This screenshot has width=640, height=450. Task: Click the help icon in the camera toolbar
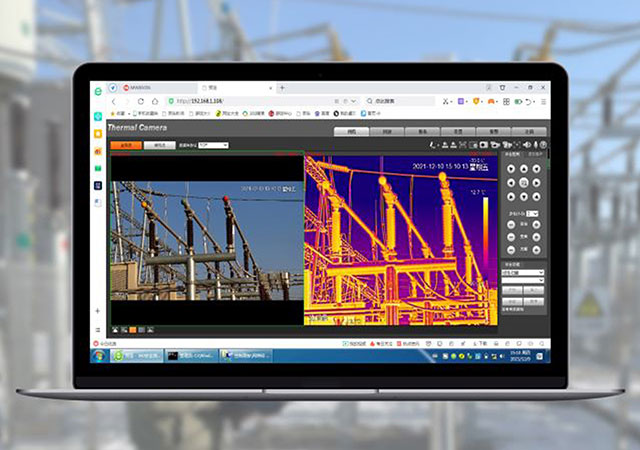click(x=543, y=145)
